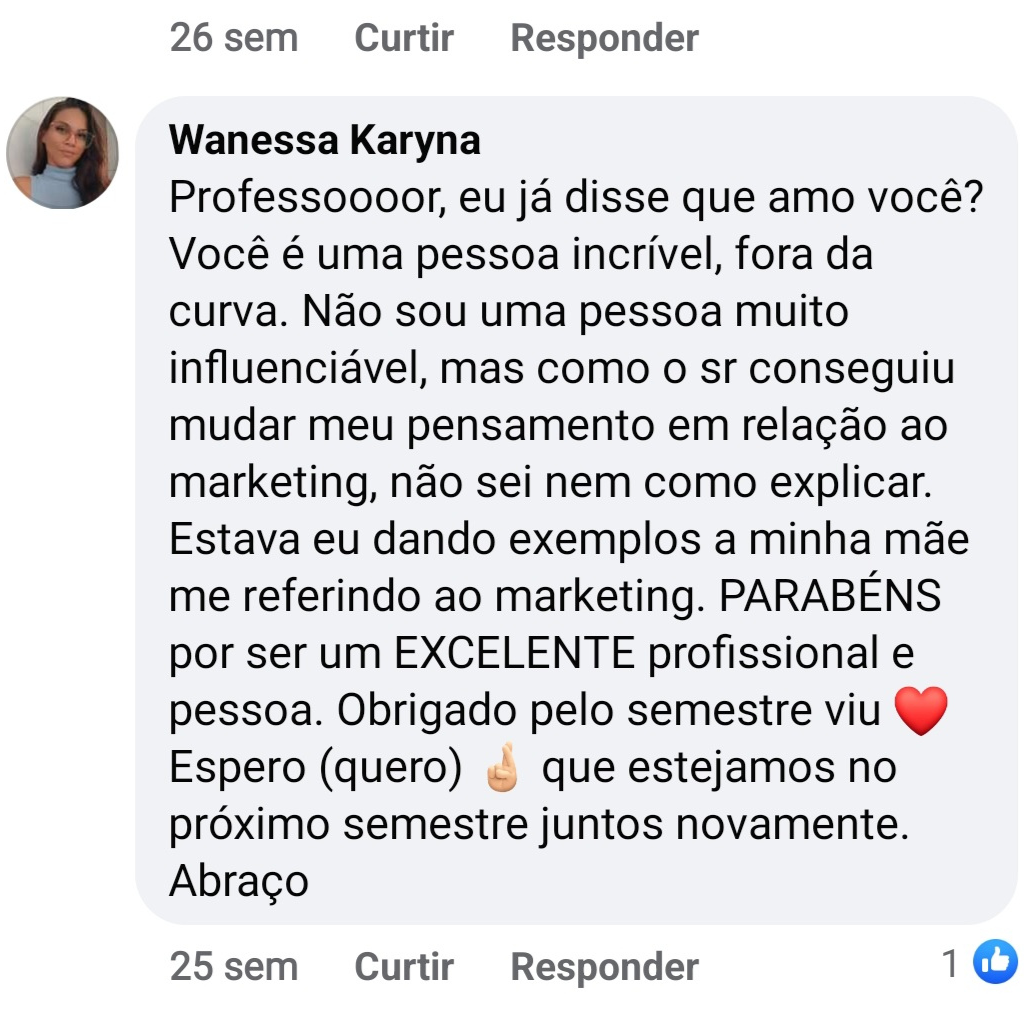Click the word influenciável in the comment
This screenshot has height=1024, width=1024.
[x=297, y=368]
